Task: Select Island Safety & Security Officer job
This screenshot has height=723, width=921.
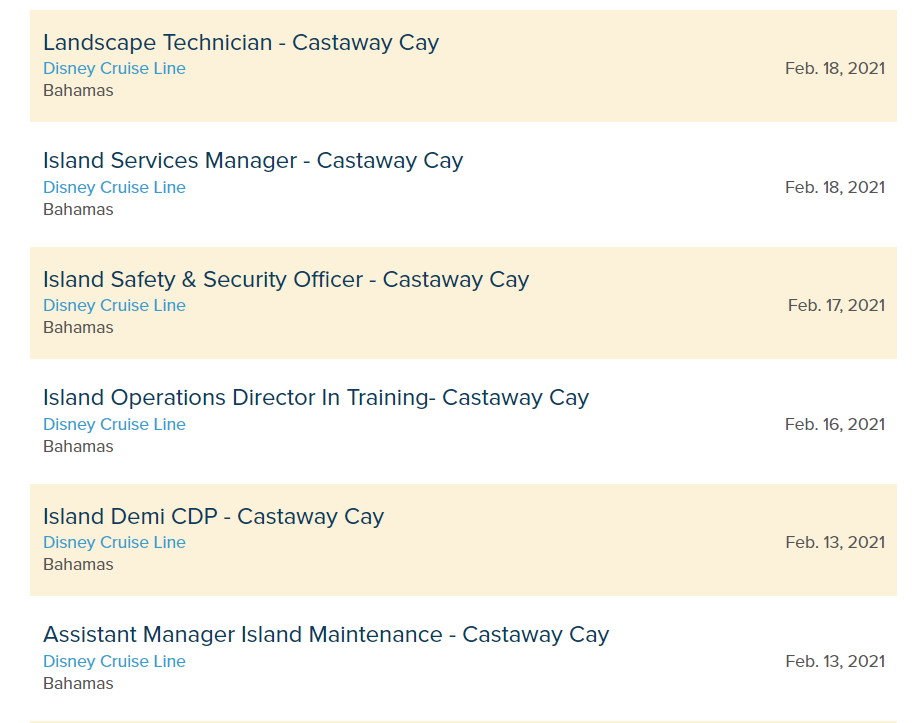Action: [285, 280]
